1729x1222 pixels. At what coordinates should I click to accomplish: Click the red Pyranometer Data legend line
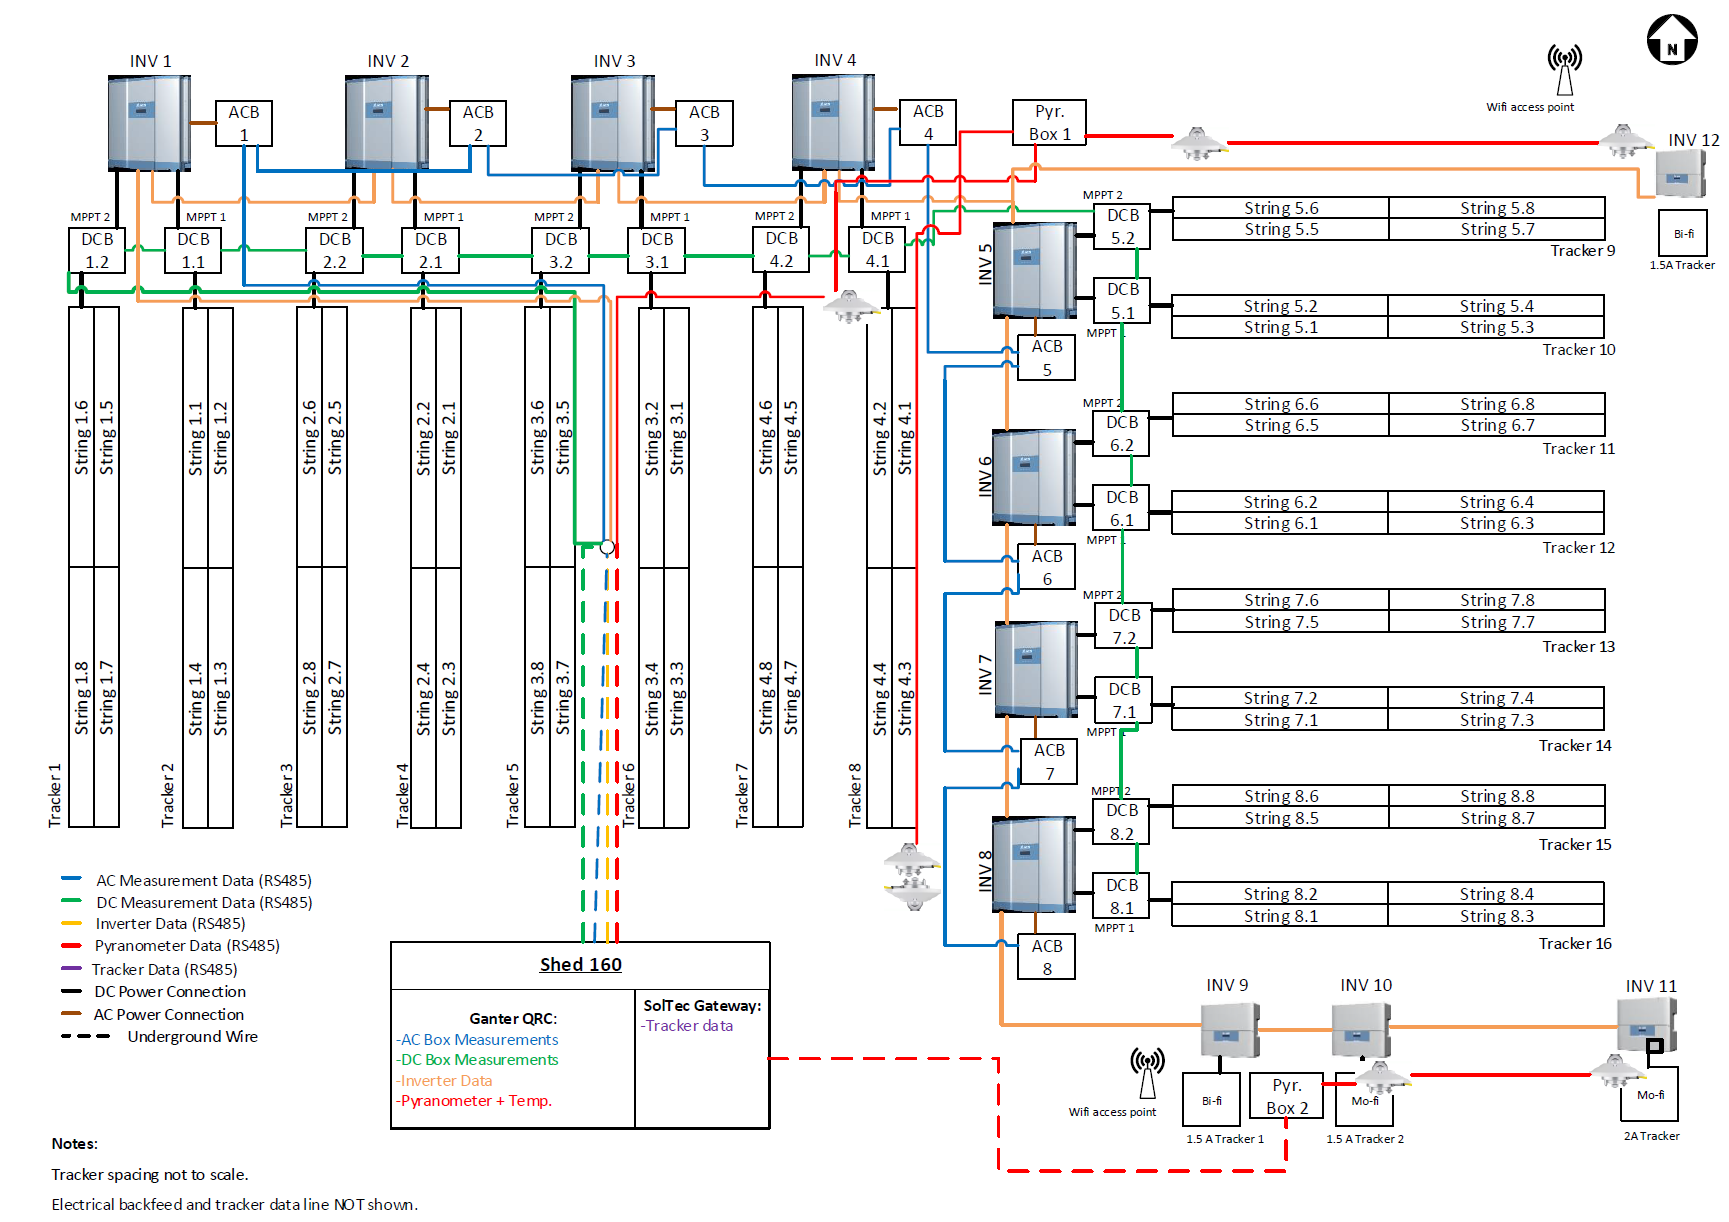click(71, 945)
